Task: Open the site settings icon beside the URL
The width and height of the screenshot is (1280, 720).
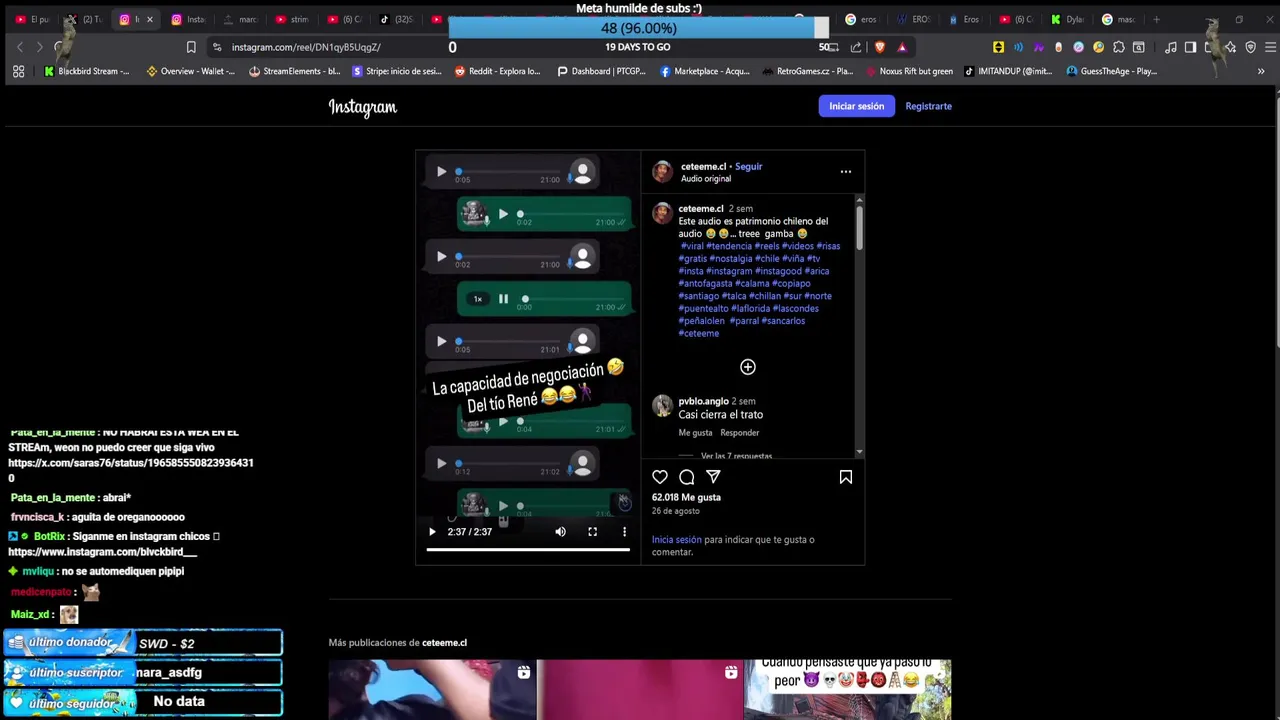Action: (x=217, y=47)
